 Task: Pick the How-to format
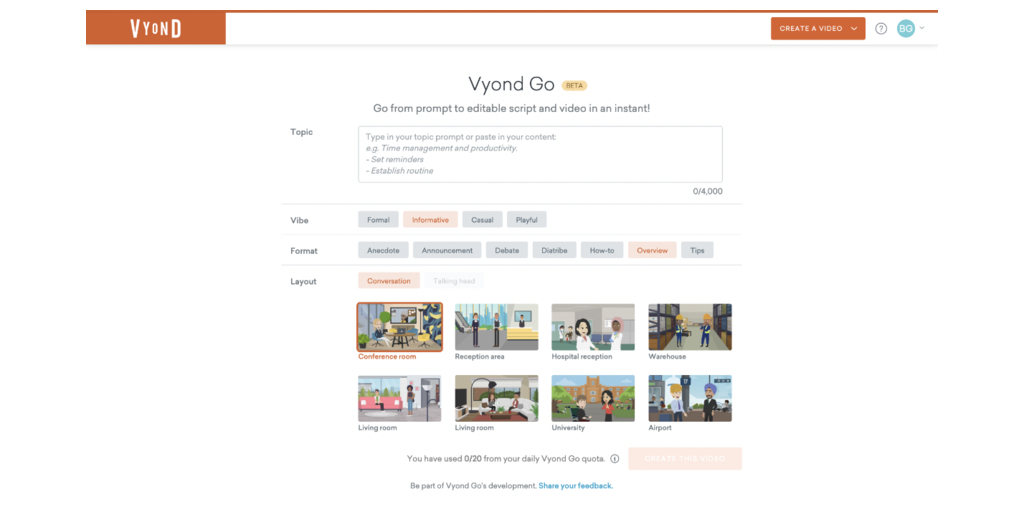[x=602, y=250]
